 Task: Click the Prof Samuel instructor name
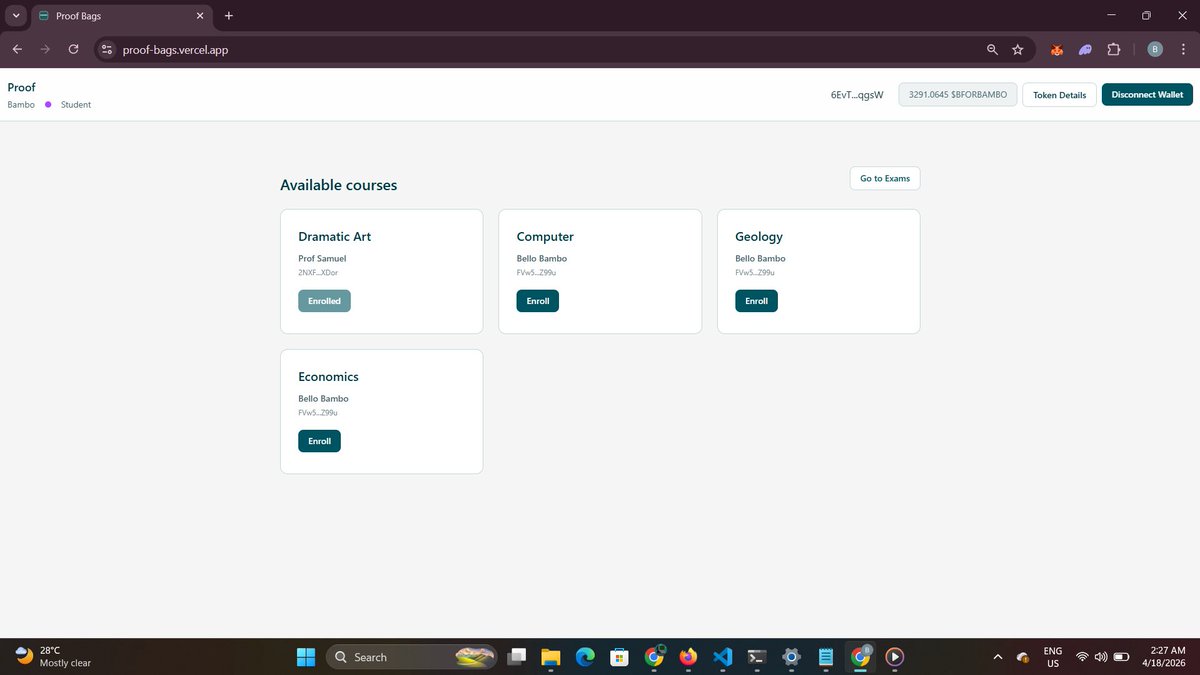pyautogui.click(x=322, y=258)
